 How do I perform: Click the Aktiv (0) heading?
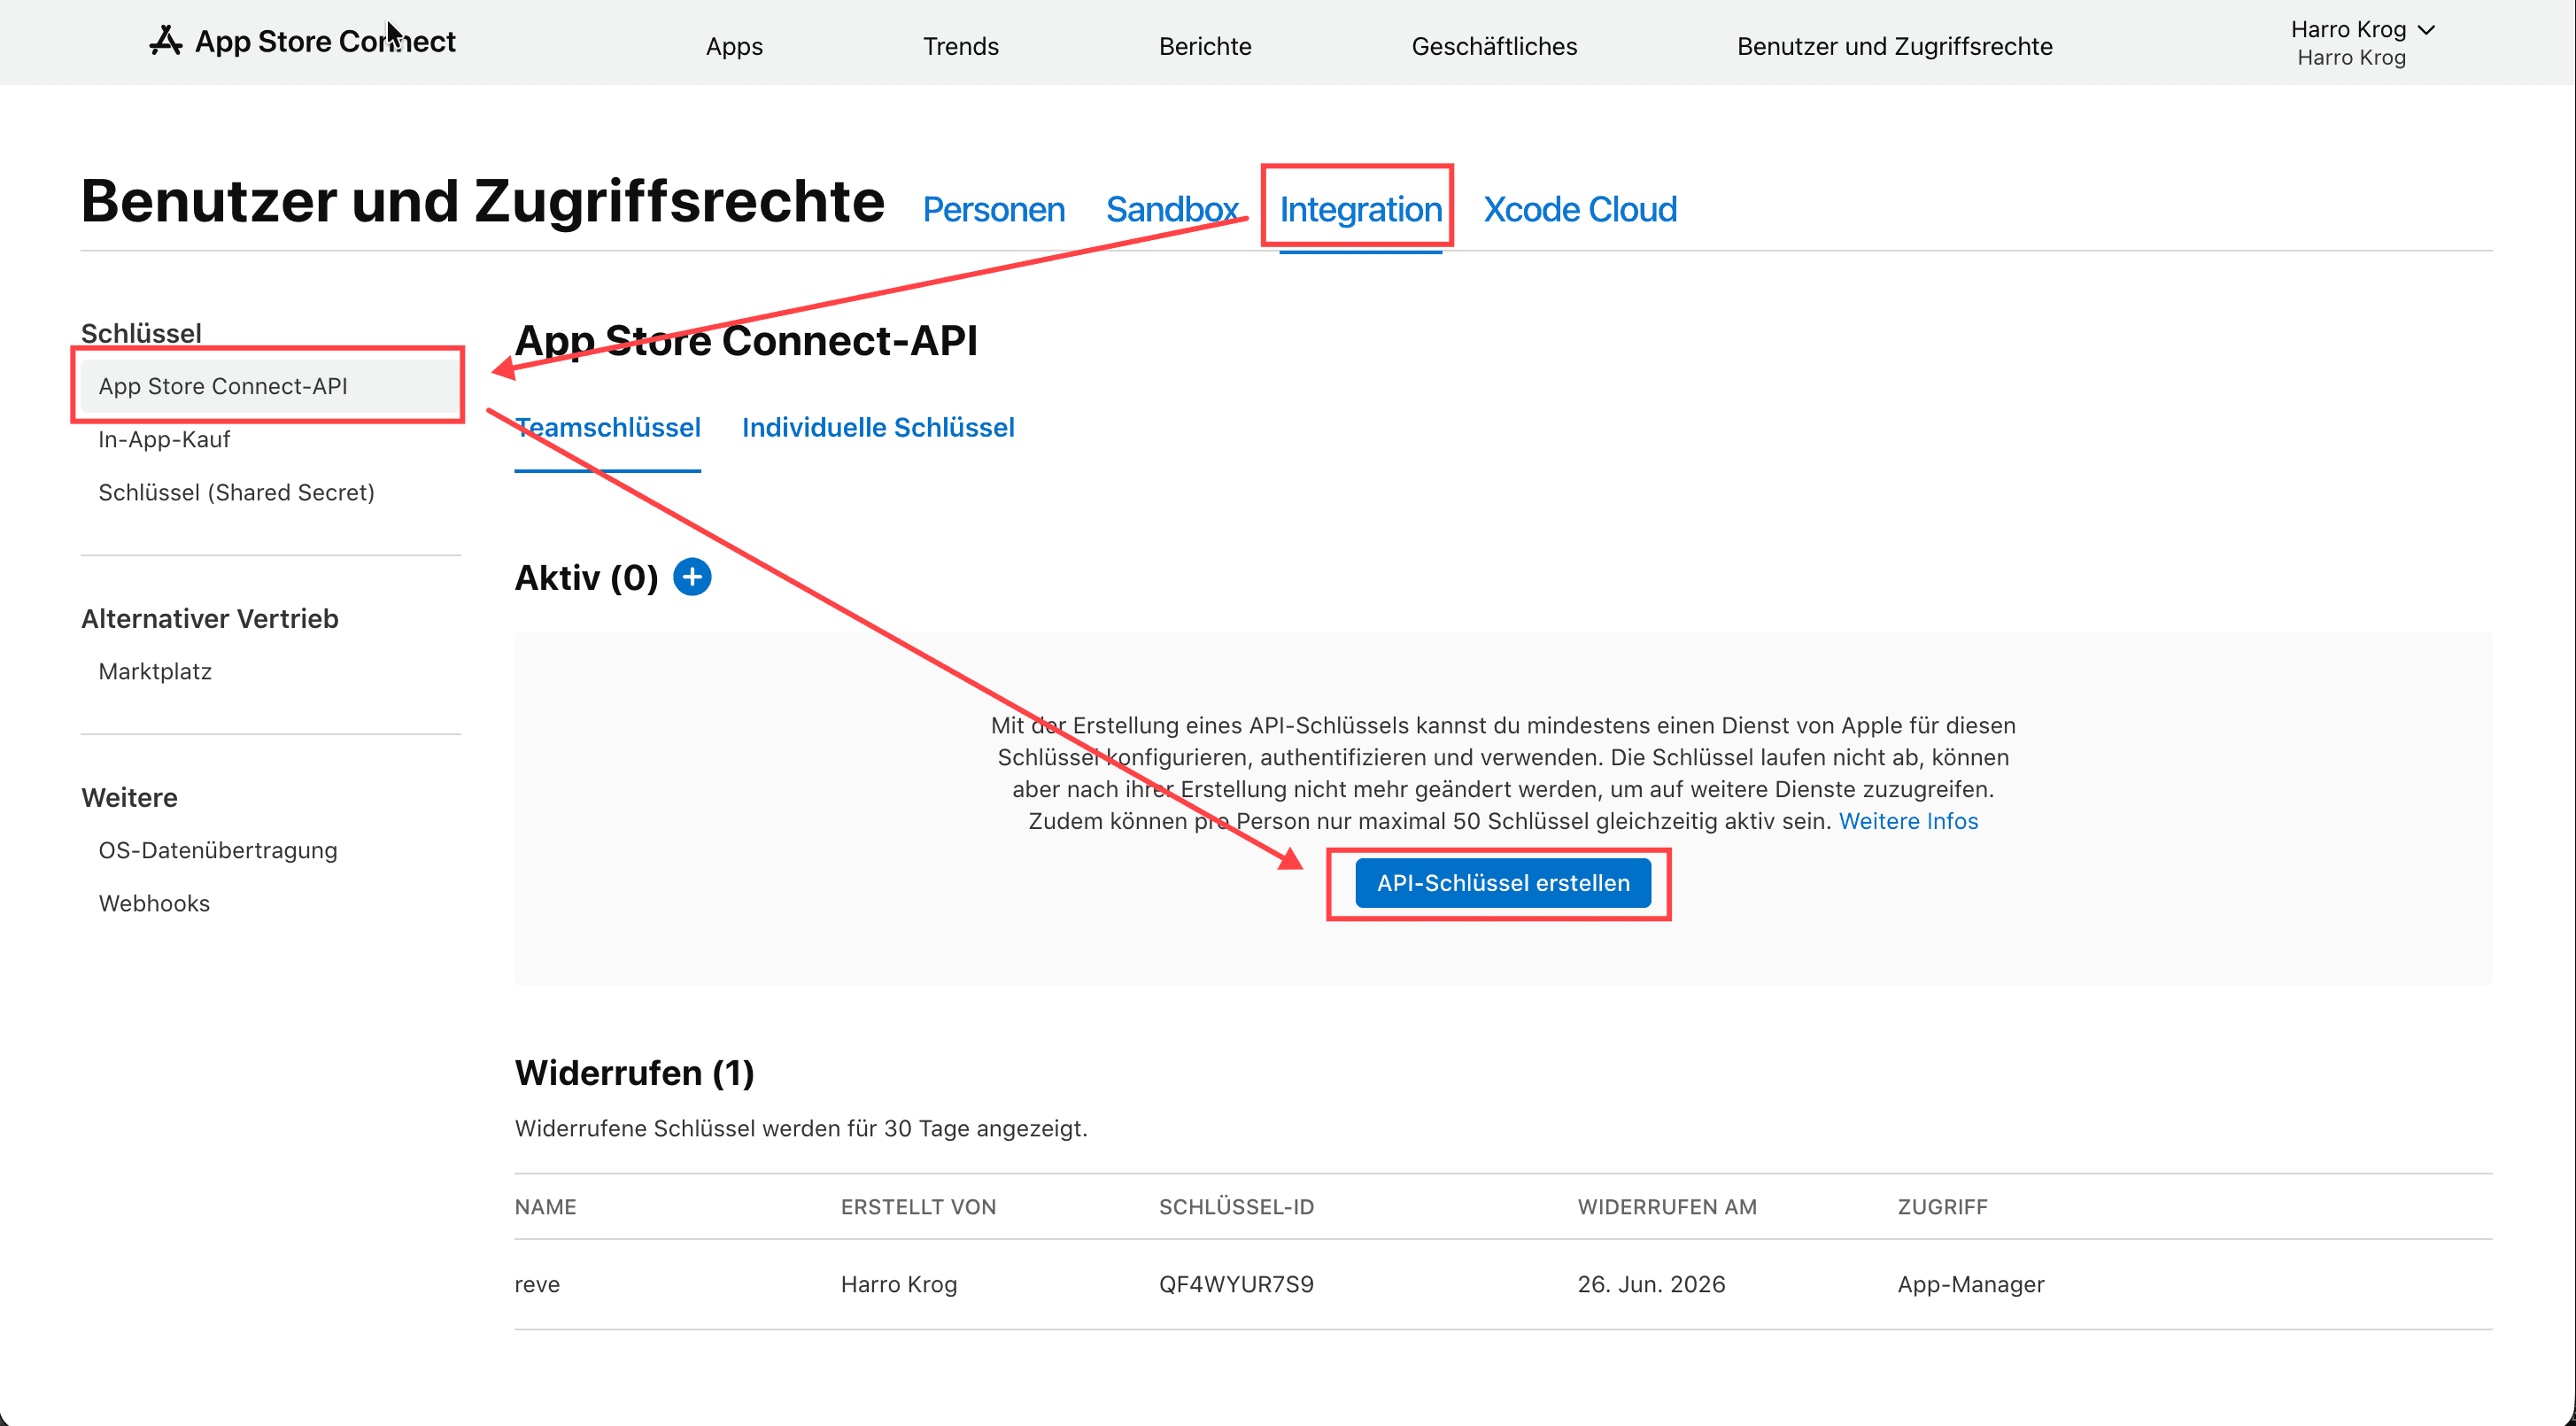[x=586, y=578]
